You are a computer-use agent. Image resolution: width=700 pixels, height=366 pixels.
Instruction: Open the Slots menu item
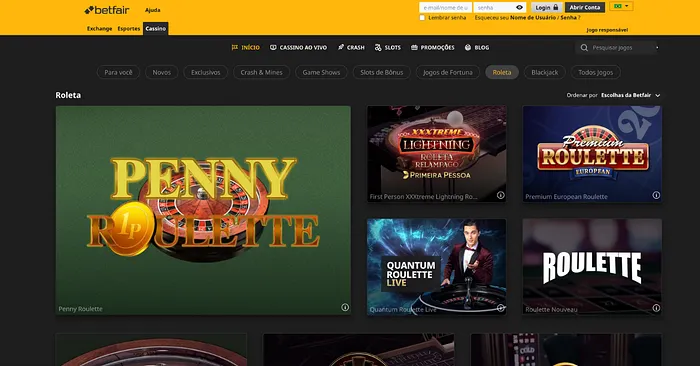point(388,47)
